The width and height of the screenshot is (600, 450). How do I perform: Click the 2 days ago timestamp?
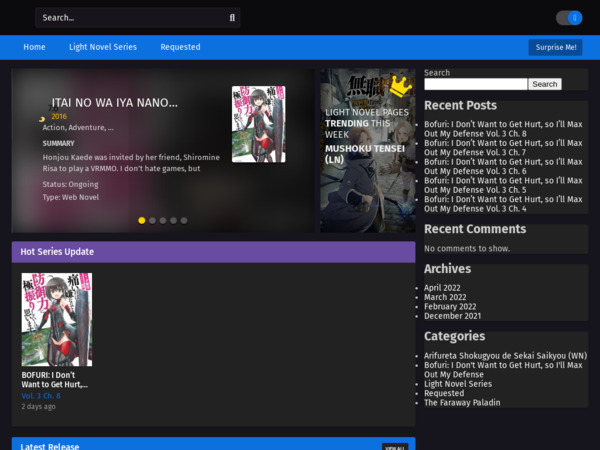point(38,406)
